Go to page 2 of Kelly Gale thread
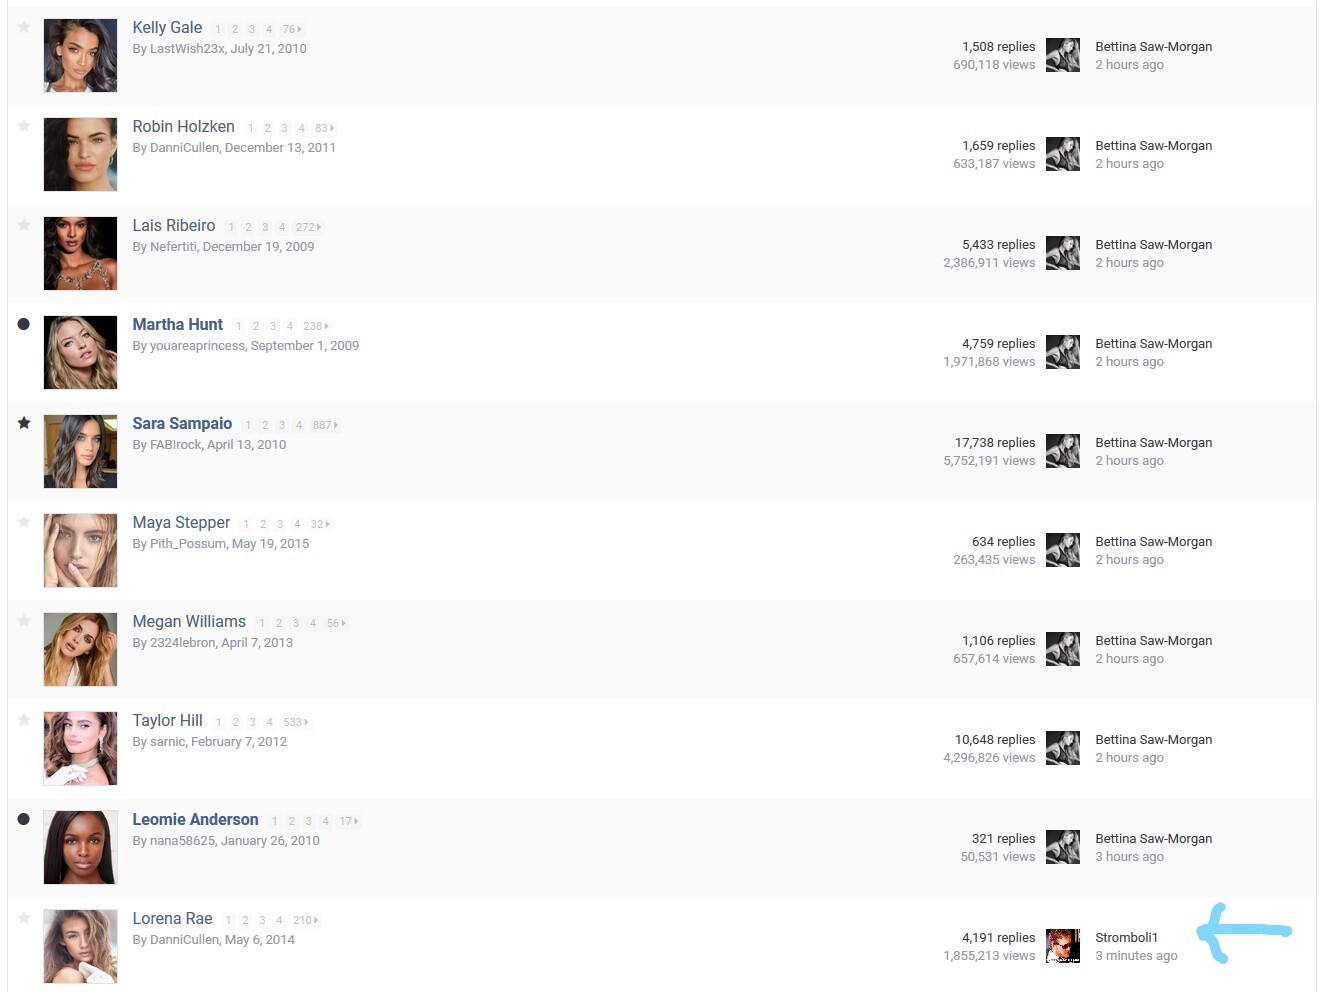Viewport: 1333px width, 992px height. point(235,29)
